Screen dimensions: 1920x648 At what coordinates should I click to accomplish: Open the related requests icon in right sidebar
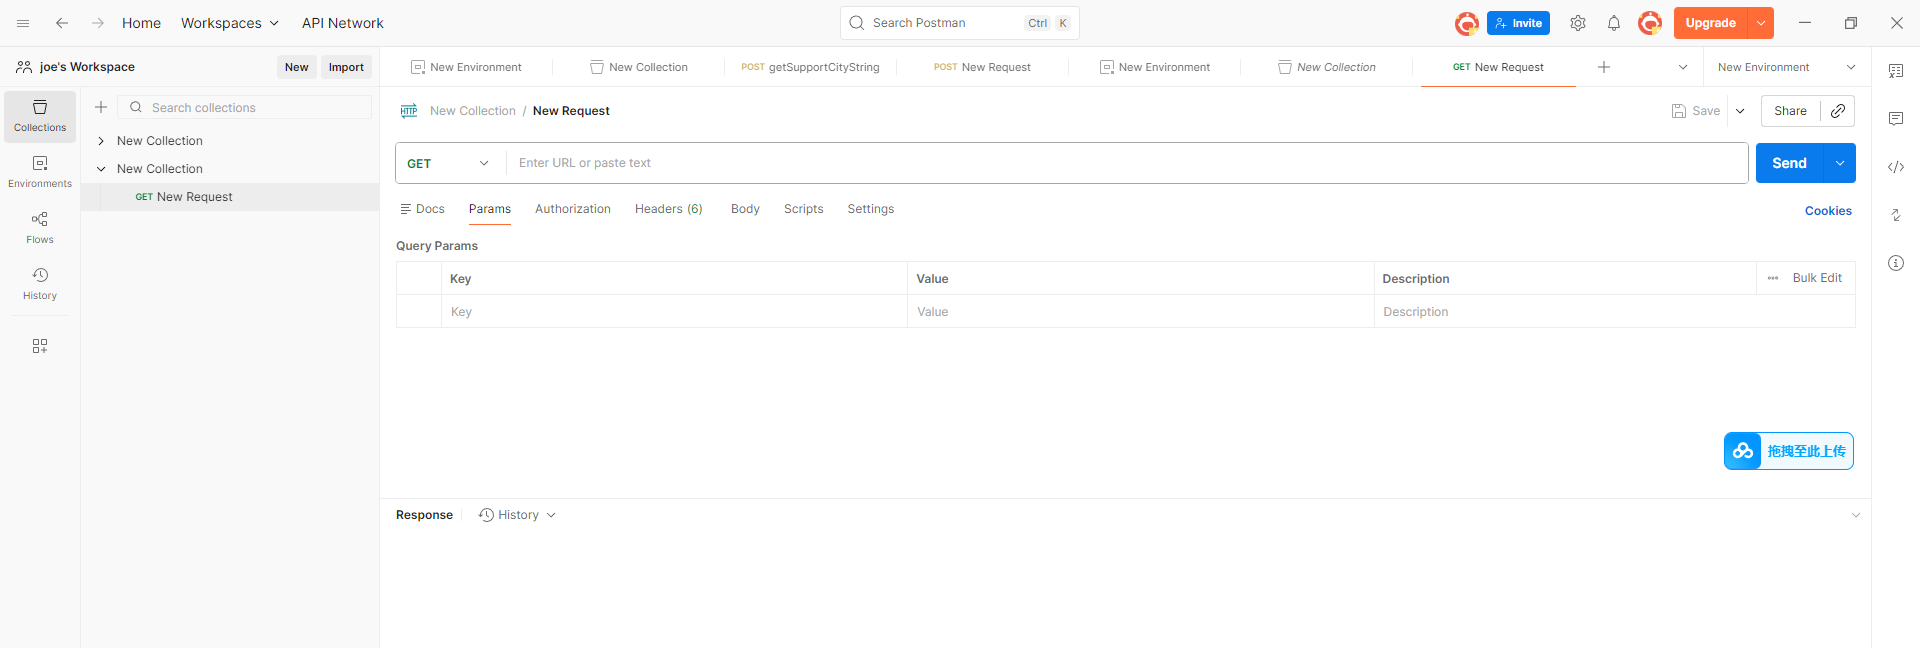pyautogui.click(x=1896, y=215)
